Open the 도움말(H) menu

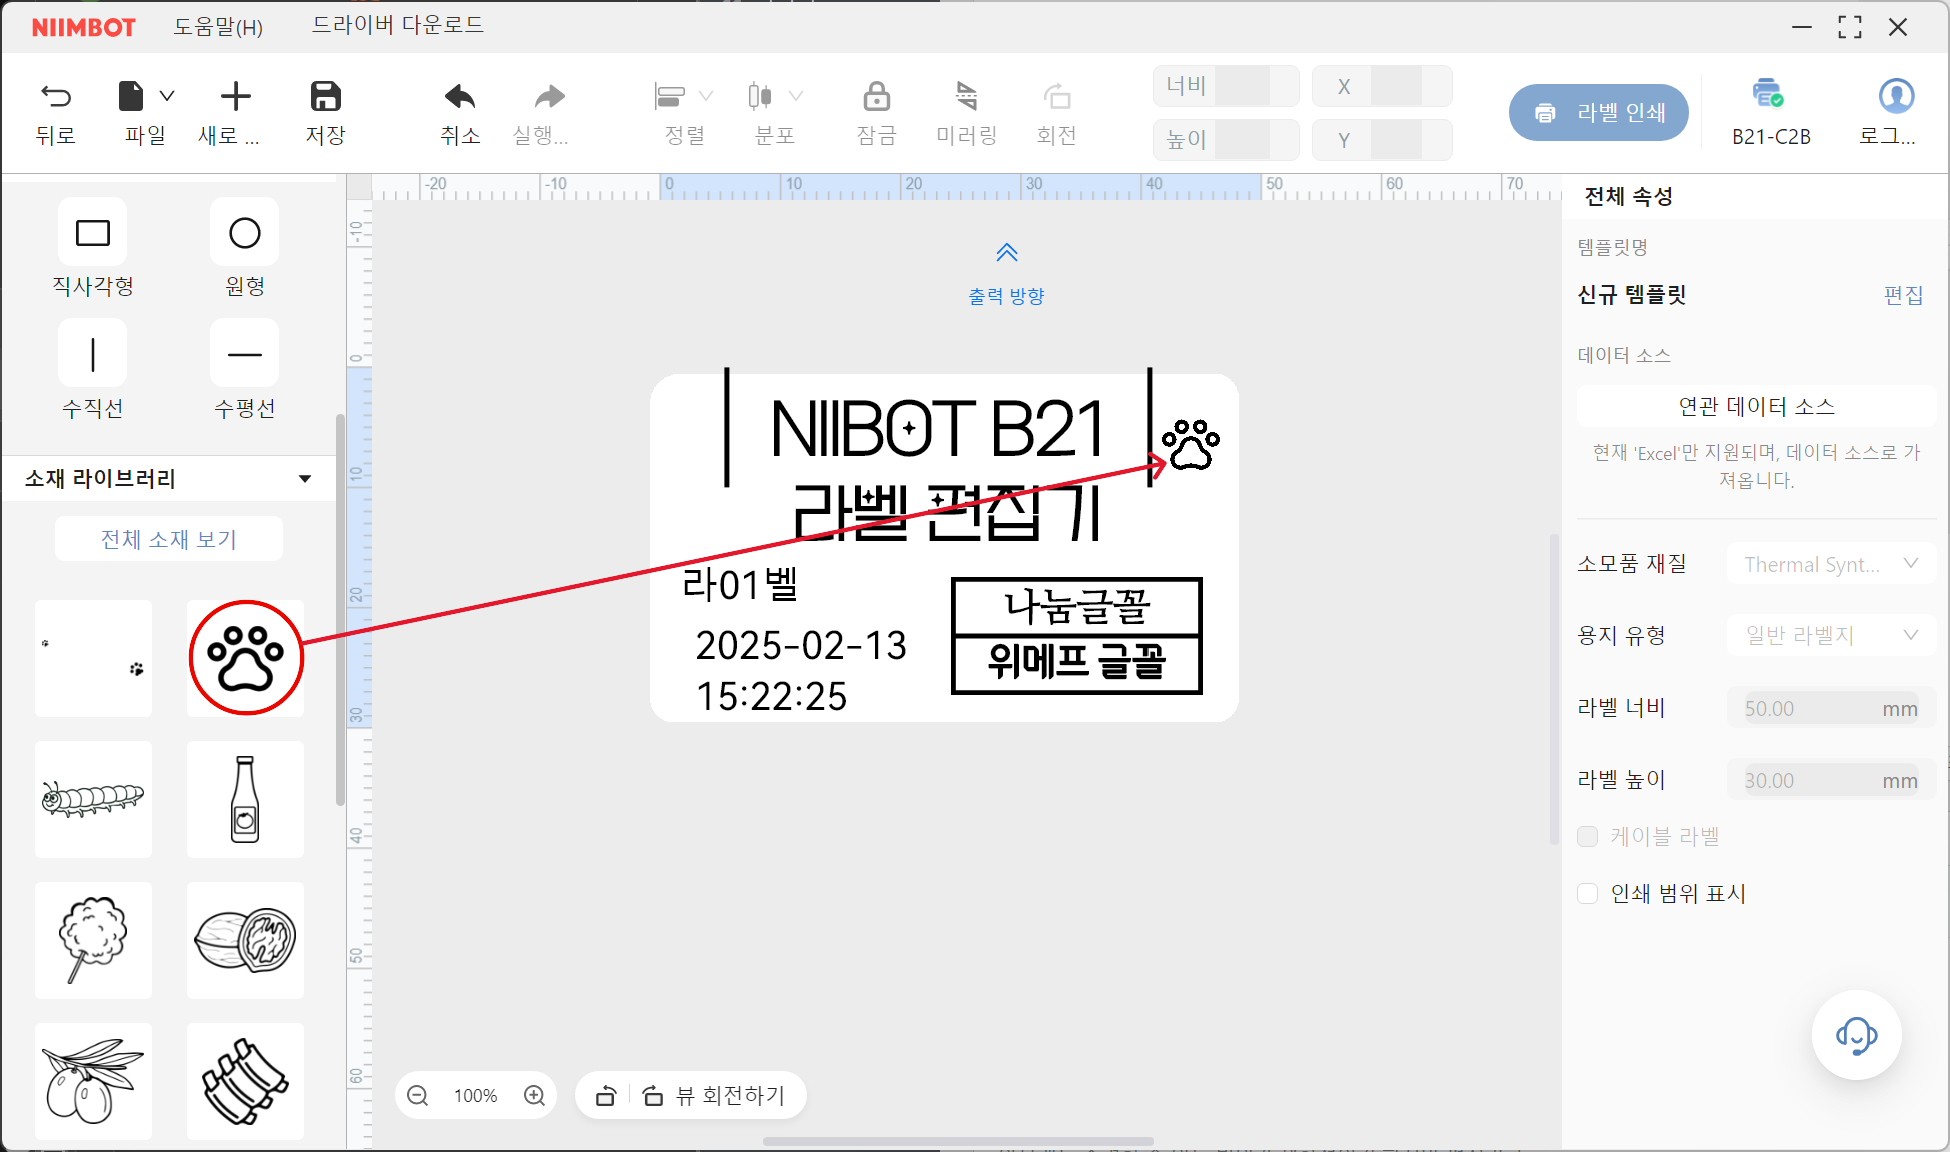coord(218,26)
